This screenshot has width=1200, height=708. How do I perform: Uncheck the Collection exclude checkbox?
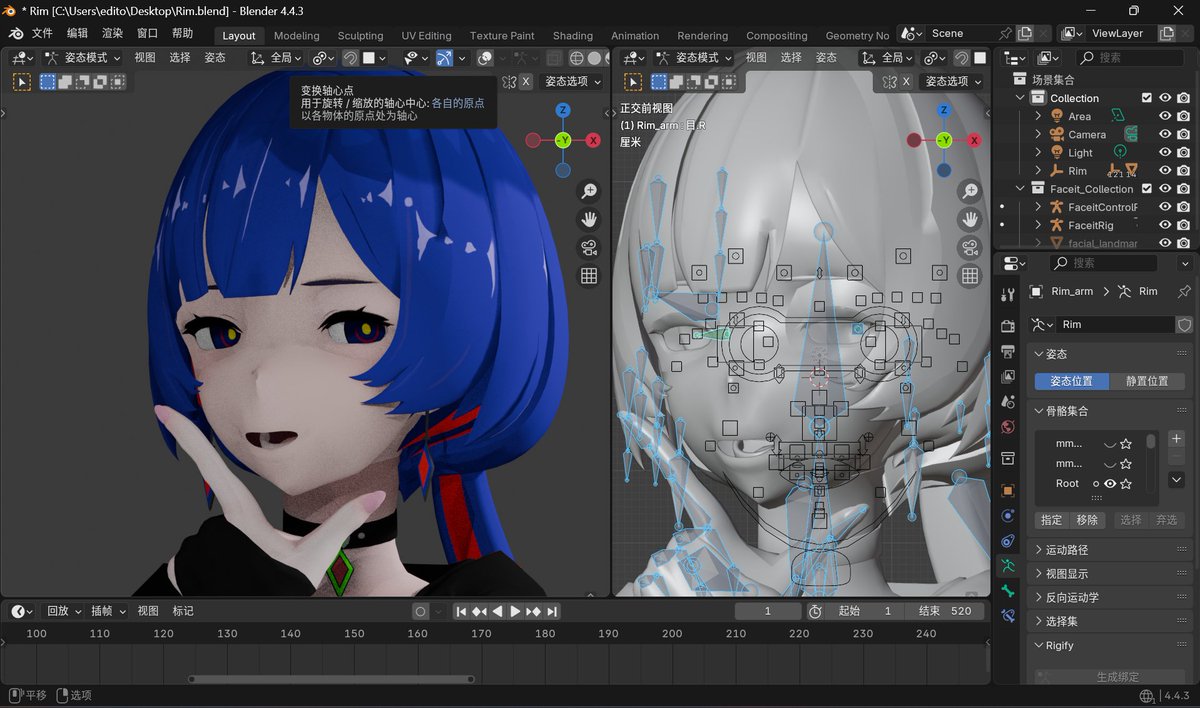tap(1147, 98)
